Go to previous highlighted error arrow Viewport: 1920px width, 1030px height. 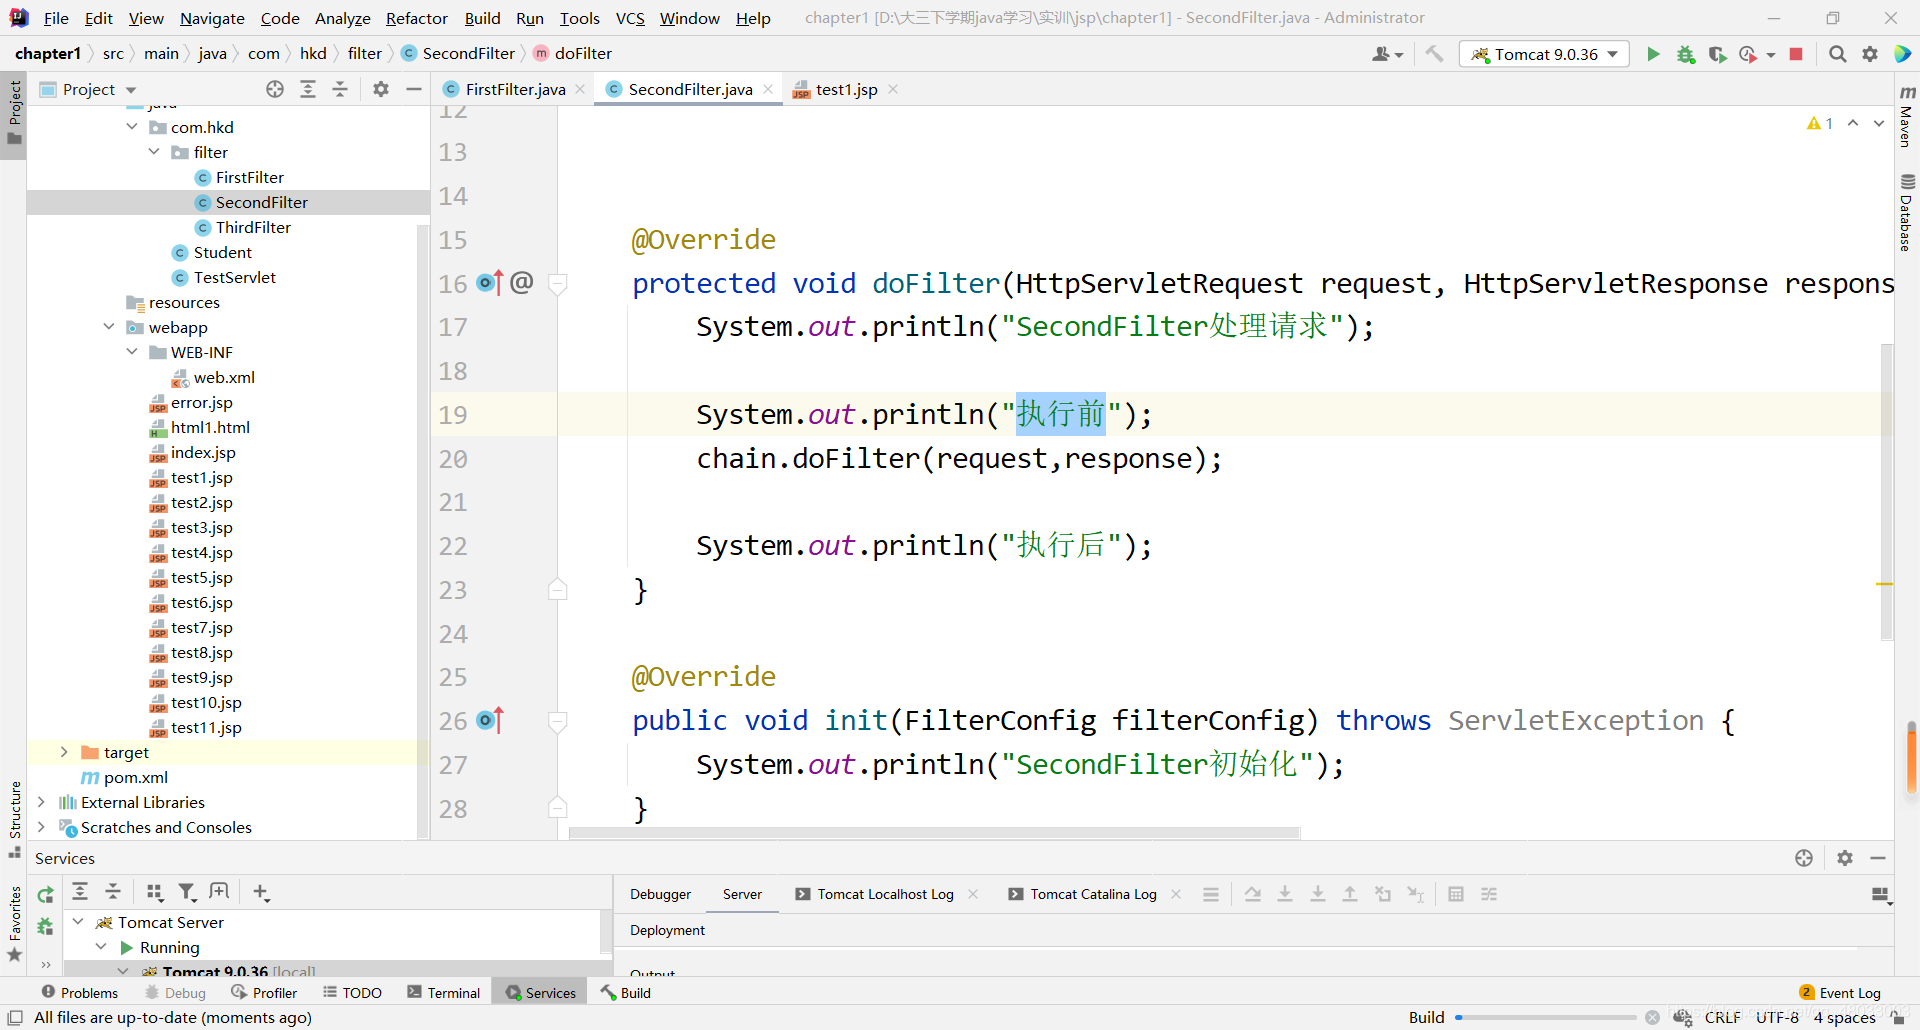tap(1853, 123)
